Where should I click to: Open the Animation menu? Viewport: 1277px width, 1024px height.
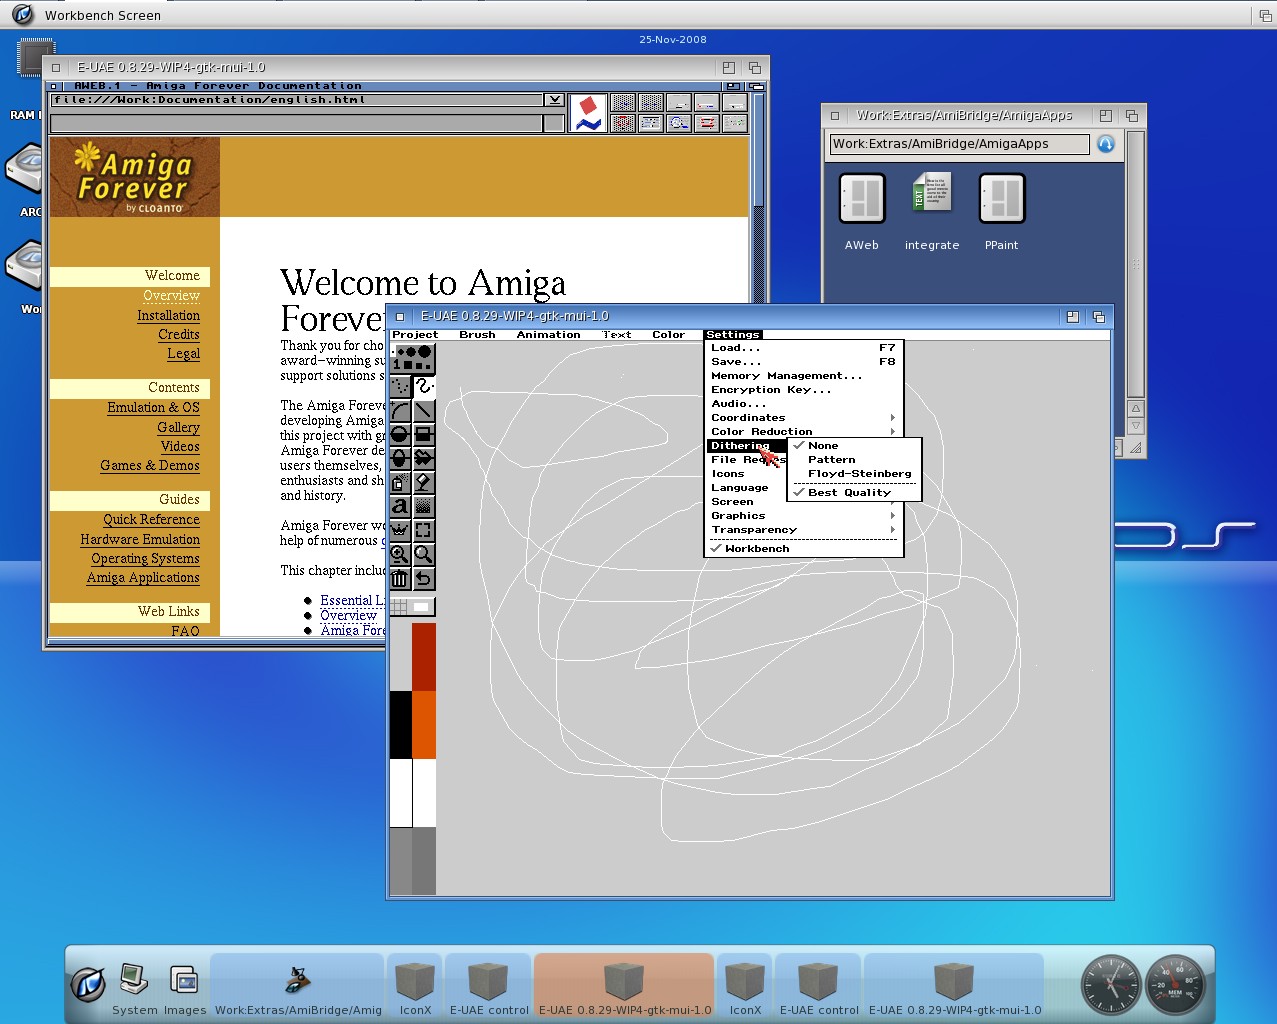[x=548, y=335]
